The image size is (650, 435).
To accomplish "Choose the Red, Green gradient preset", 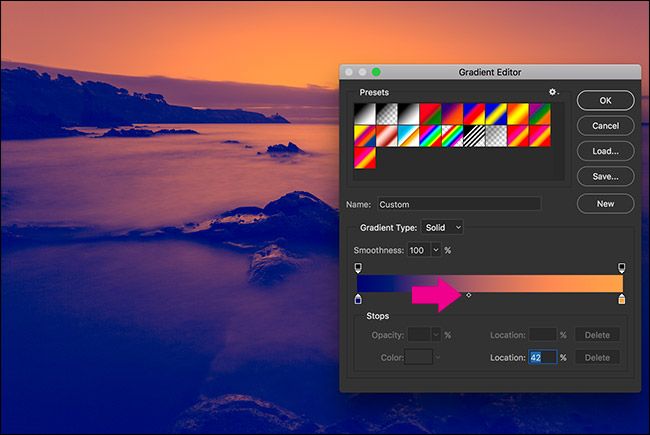I will pyautogui.click(x=430, y=114).
